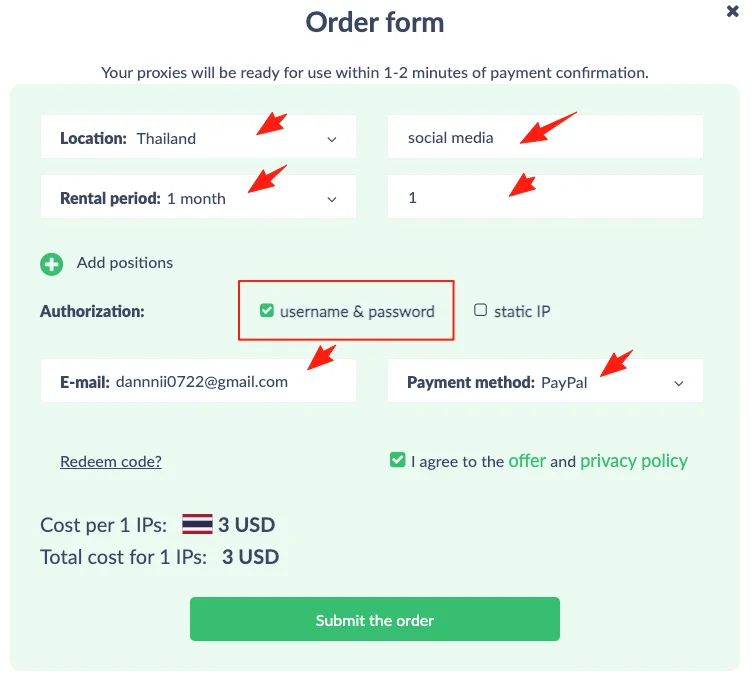Enable the static IP checkbox
The image size is (752, 684).
tap(480, 310)
